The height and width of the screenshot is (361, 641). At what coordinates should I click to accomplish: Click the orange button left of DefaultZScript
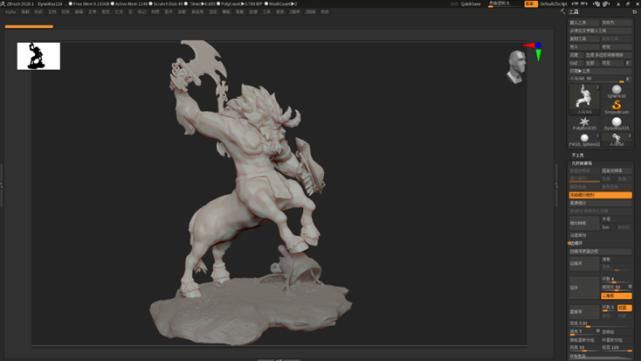pyautogui.click(x=531, y=4)
